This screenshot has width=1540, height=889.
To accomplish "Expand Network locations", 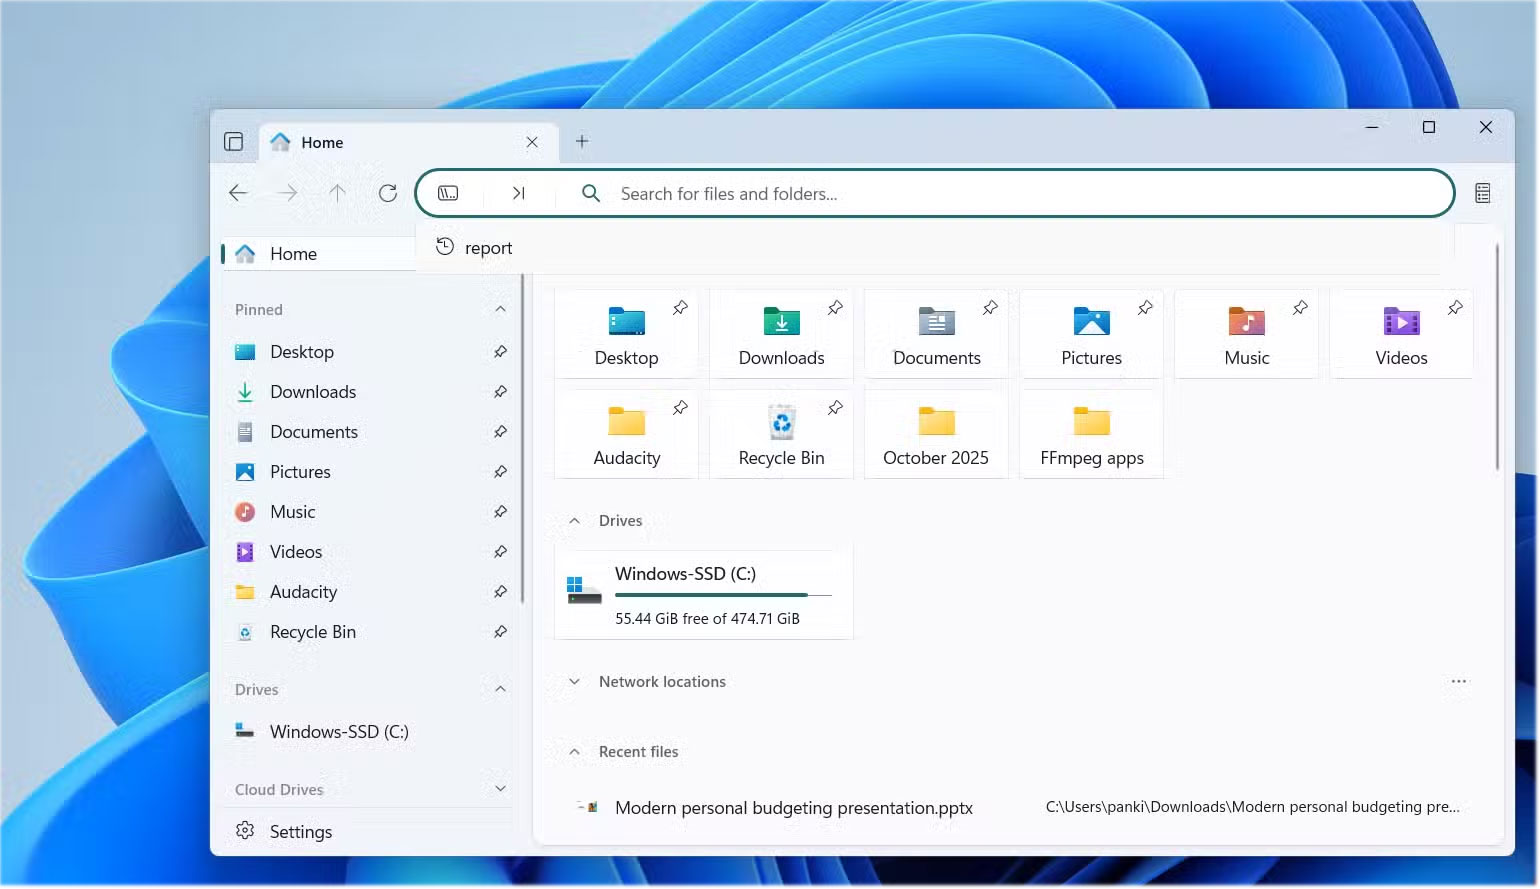I will tap(572, 681).
